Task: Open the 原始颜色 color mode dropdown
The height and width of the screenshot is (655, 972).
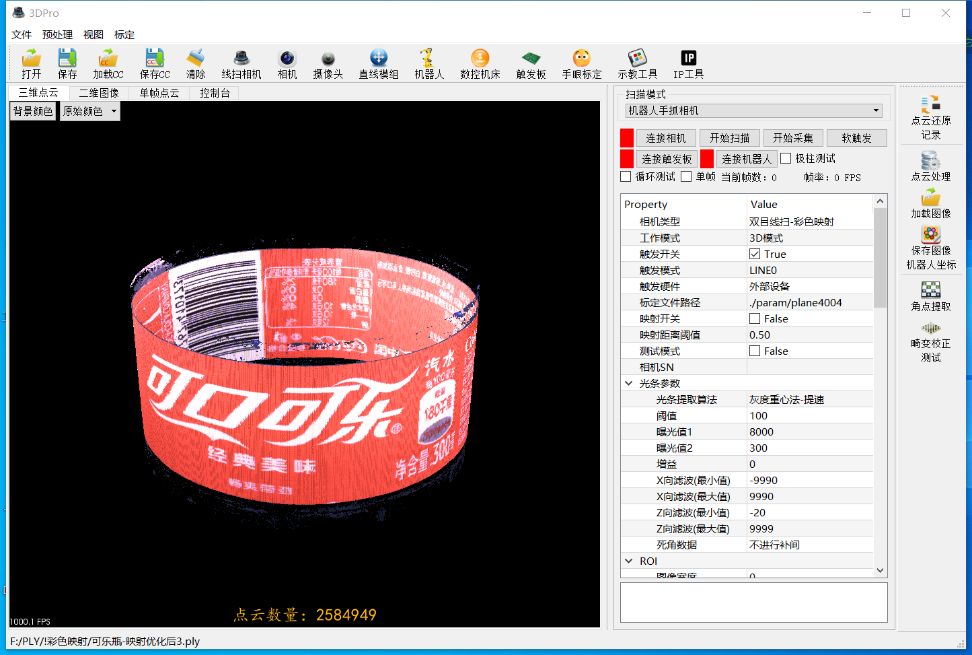Action: 90,112
